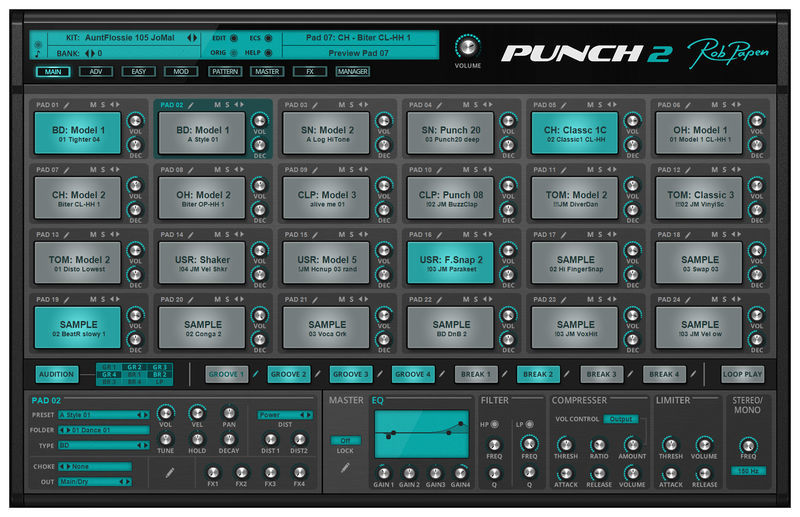Switch to the MAIN tab
800x517 pixels.
coord(53,71)
